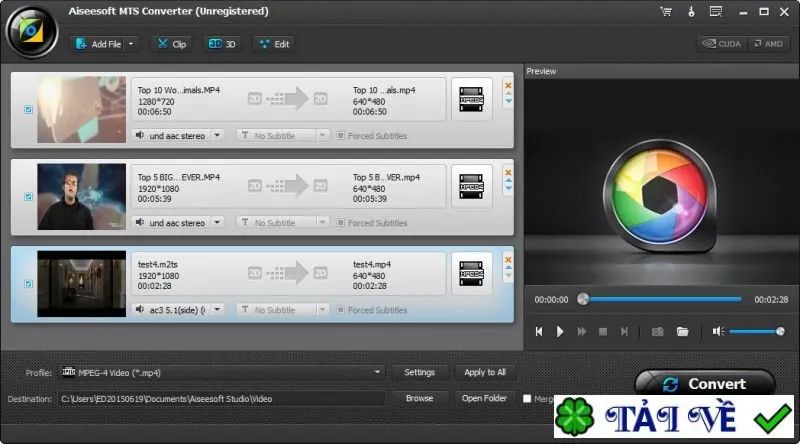Enable the Merge into one file checkbox

(x=527, y=399)
